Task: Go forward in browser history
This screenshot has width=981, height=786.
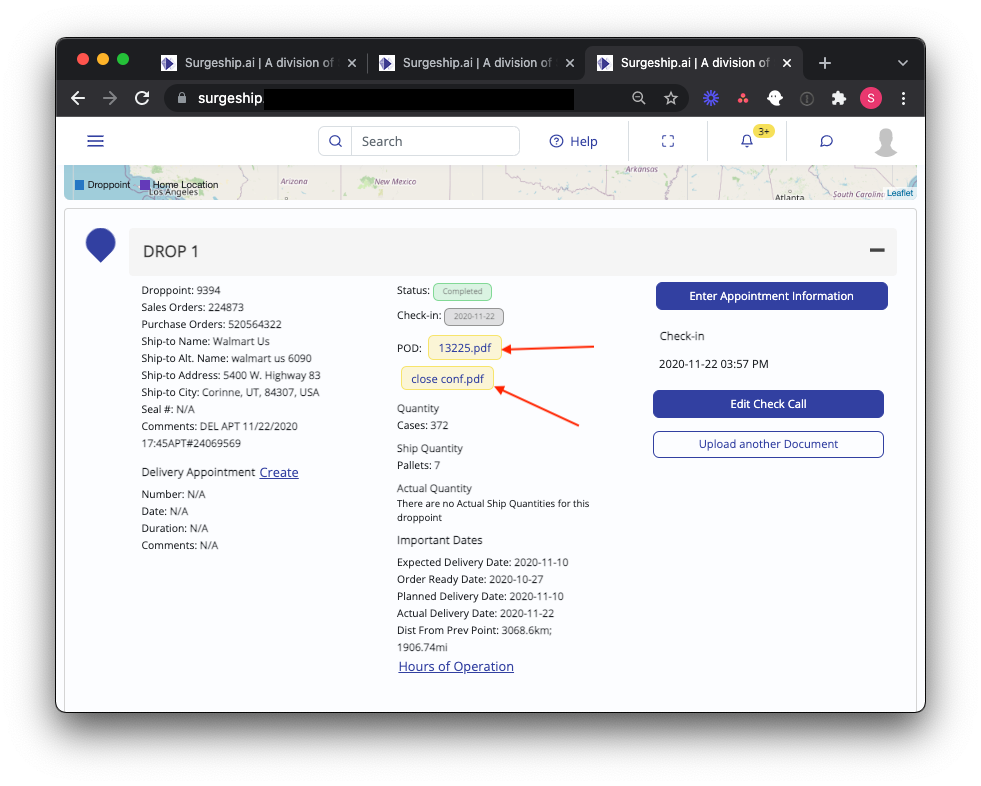Action: pyautogui.click(x=110, y=98)
